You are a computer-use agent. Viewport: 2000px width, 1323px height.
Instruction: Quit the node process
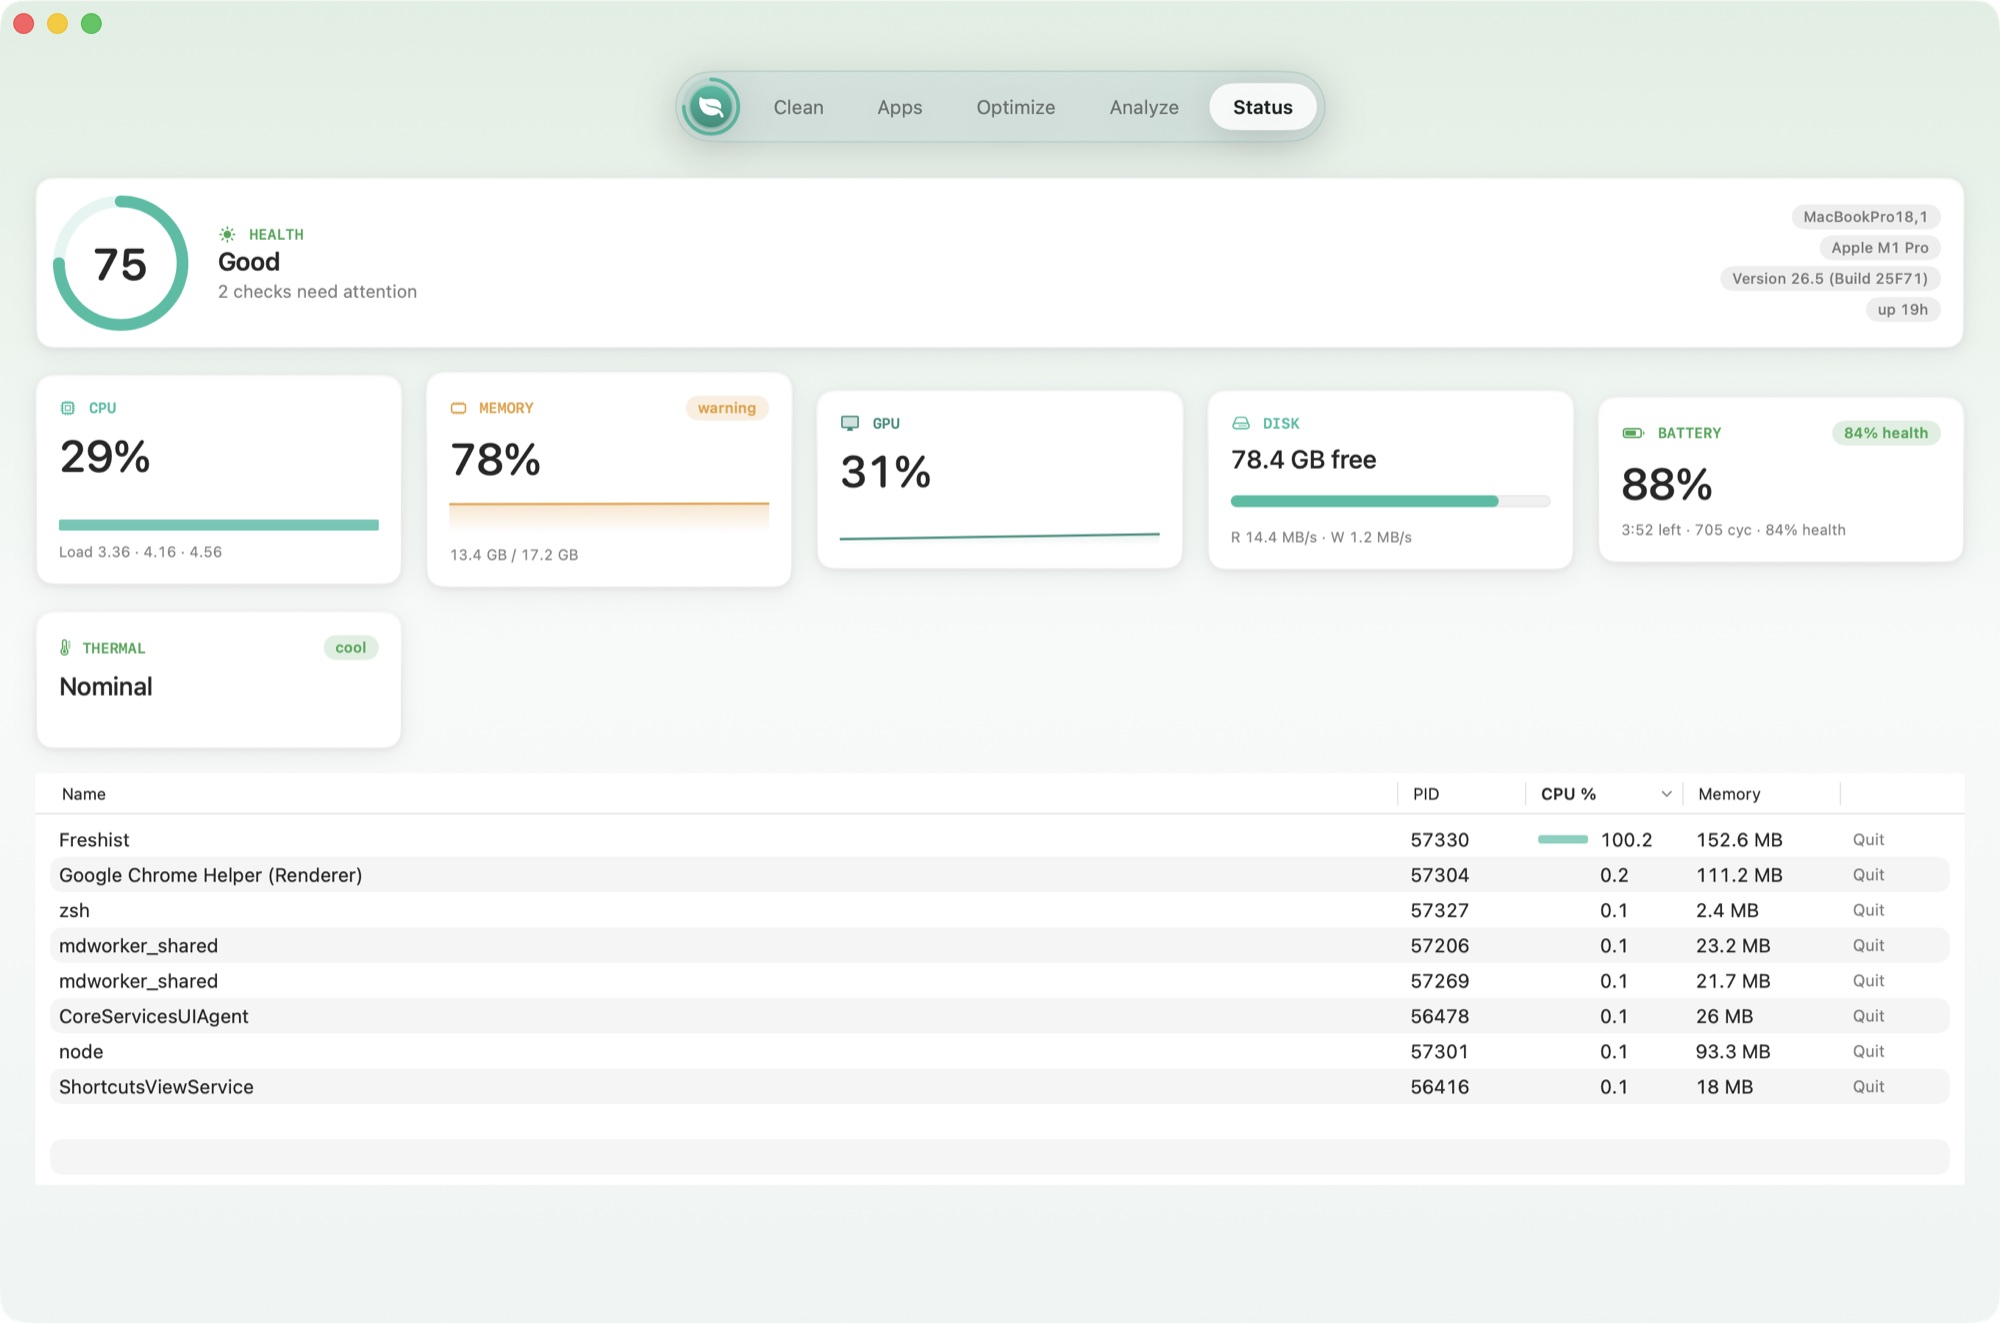1868,1051
